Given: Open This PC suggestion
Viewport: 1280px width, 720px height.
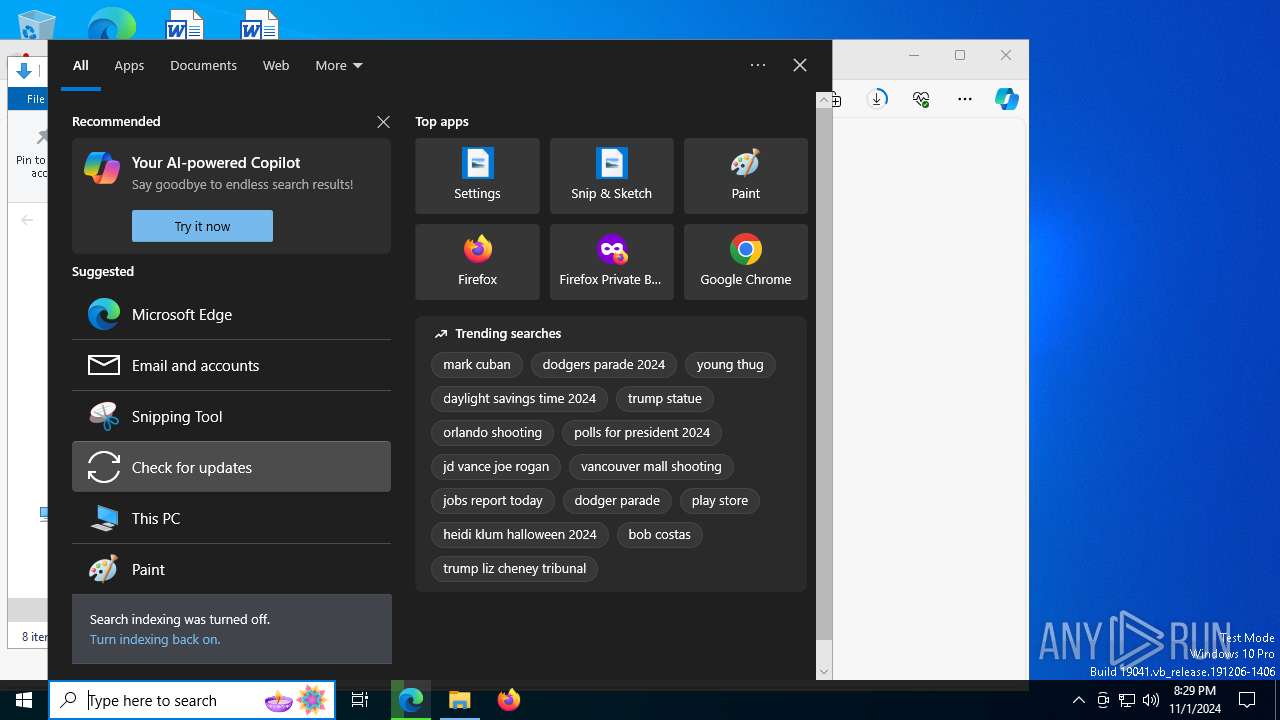Looking at the screenshot, I should tap(231, 518).
